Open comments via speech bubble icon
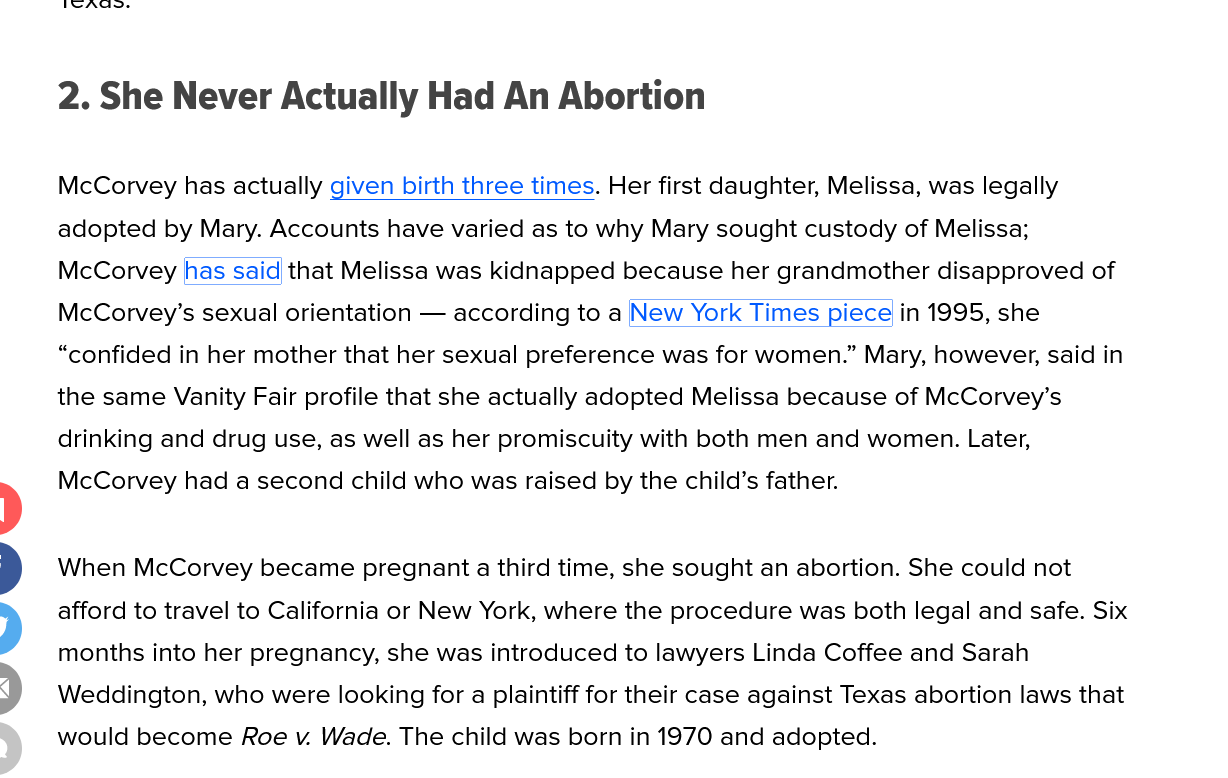This screenshot has width=1228, height=778. tap(8, 748)
